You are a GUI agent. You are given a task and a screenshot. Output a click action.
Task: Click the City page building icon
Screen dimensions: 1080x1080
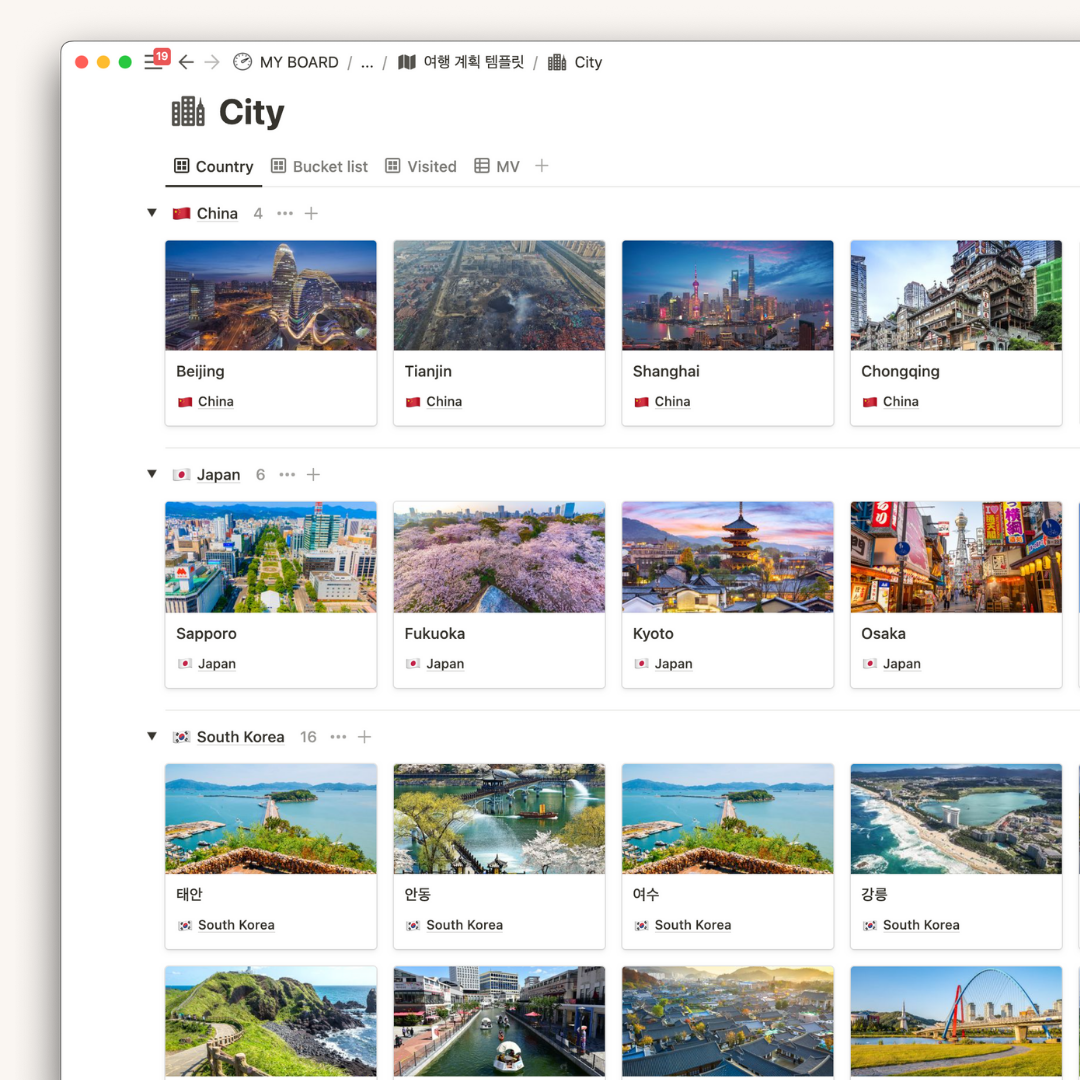[188, 112]
